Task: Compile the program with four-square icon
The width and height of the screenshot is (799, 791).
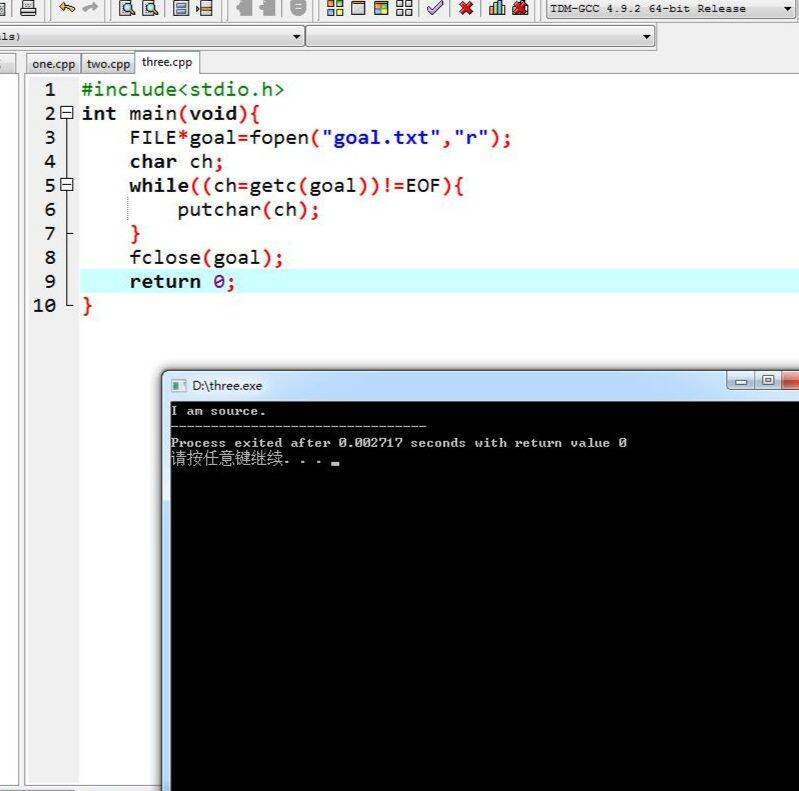Action: point(335,8)
